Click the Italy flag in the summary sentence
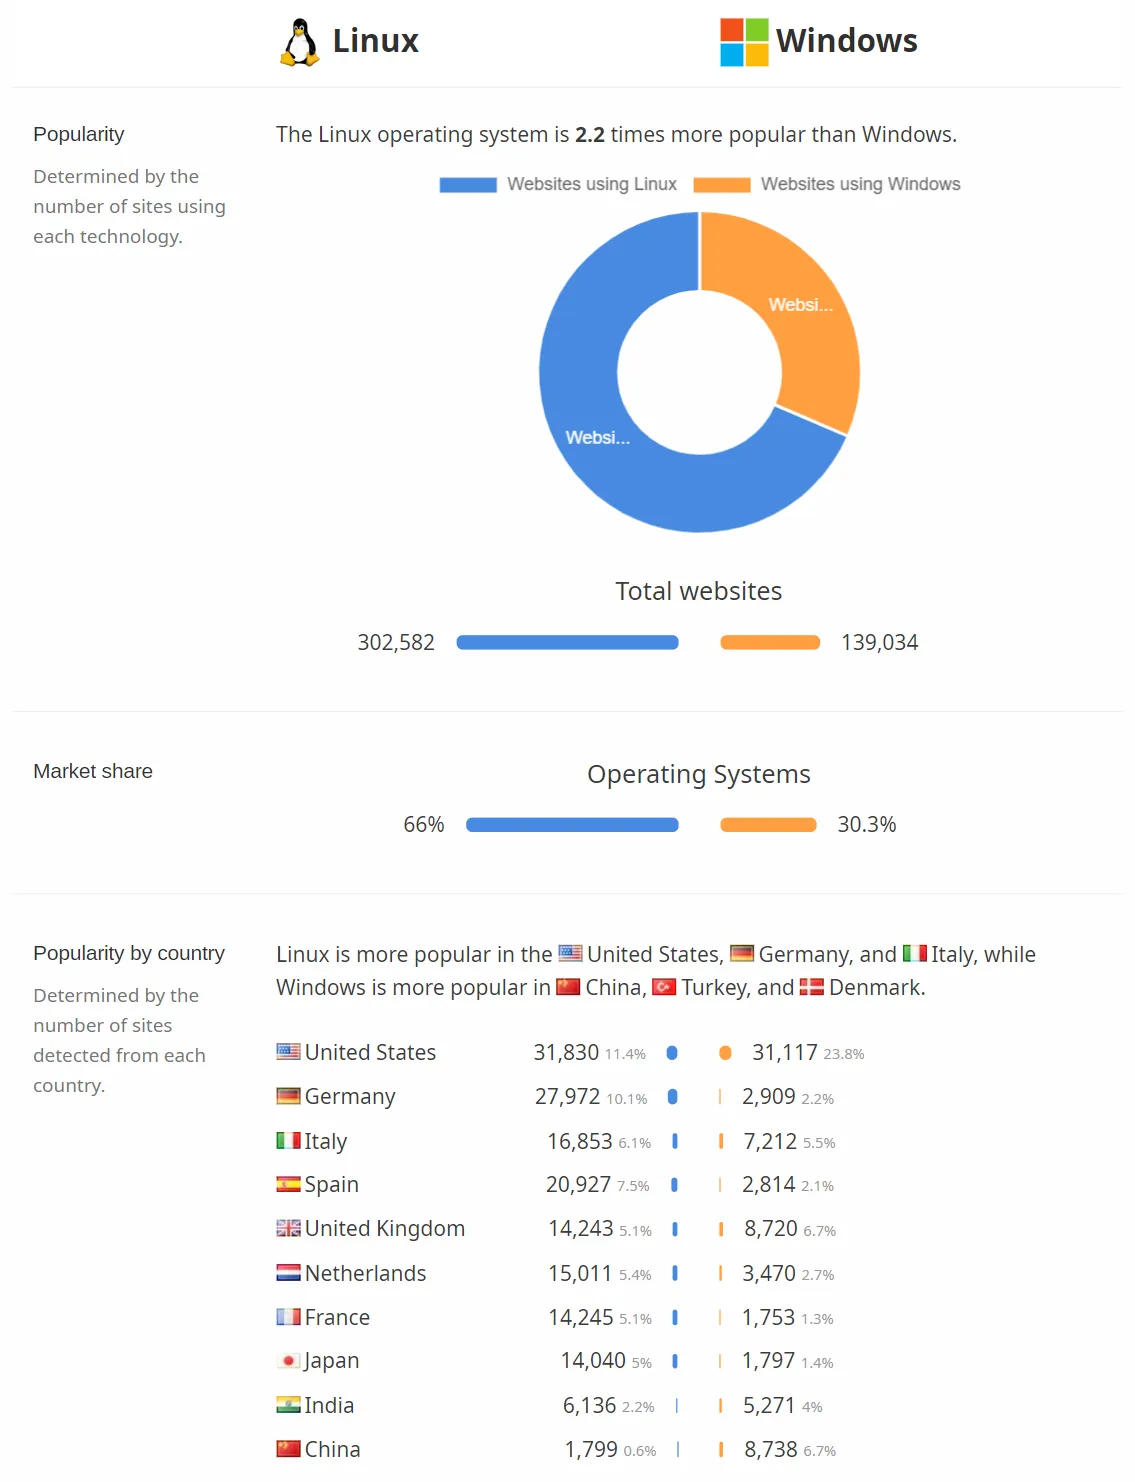The width and height of the screenshot is (1135, 1482). click(x=914, y=953)
